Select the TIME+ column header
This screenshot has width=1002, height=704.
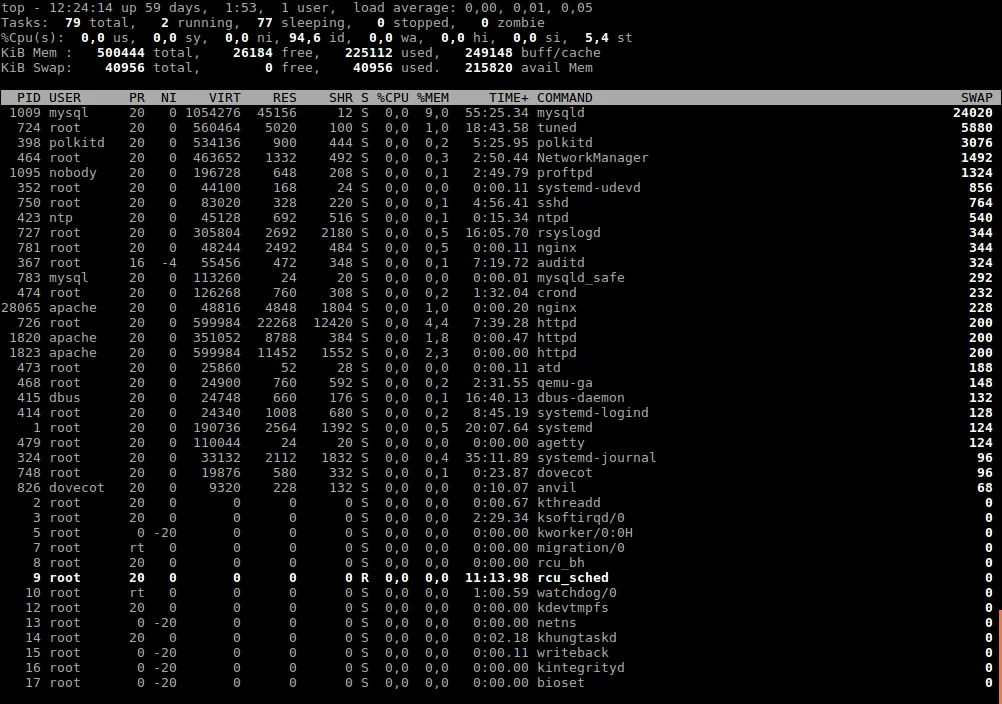click(x=508, y=98)
